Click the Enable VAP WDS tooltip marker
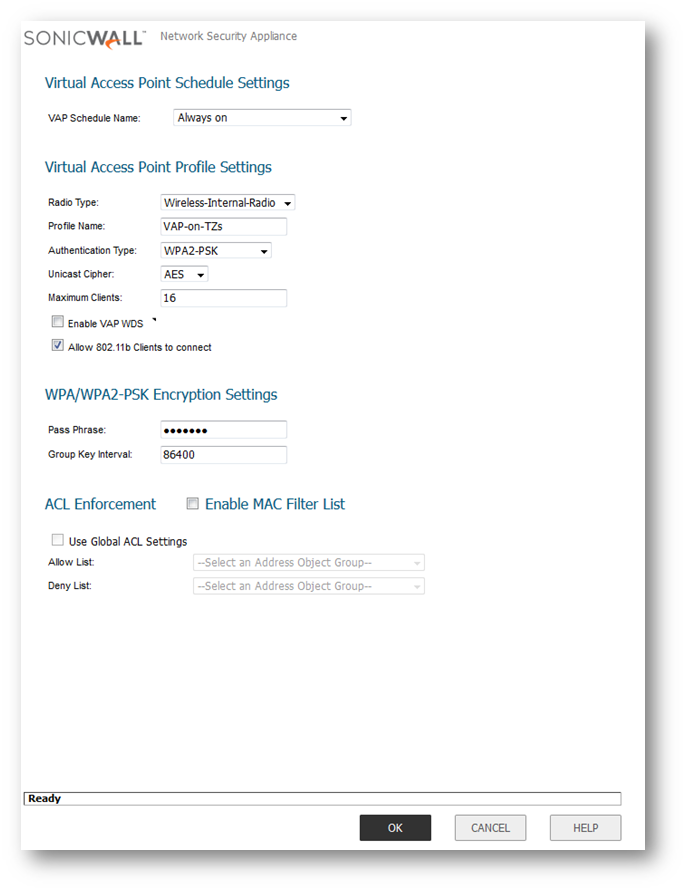The image size is (687, 892). [154, 321]
